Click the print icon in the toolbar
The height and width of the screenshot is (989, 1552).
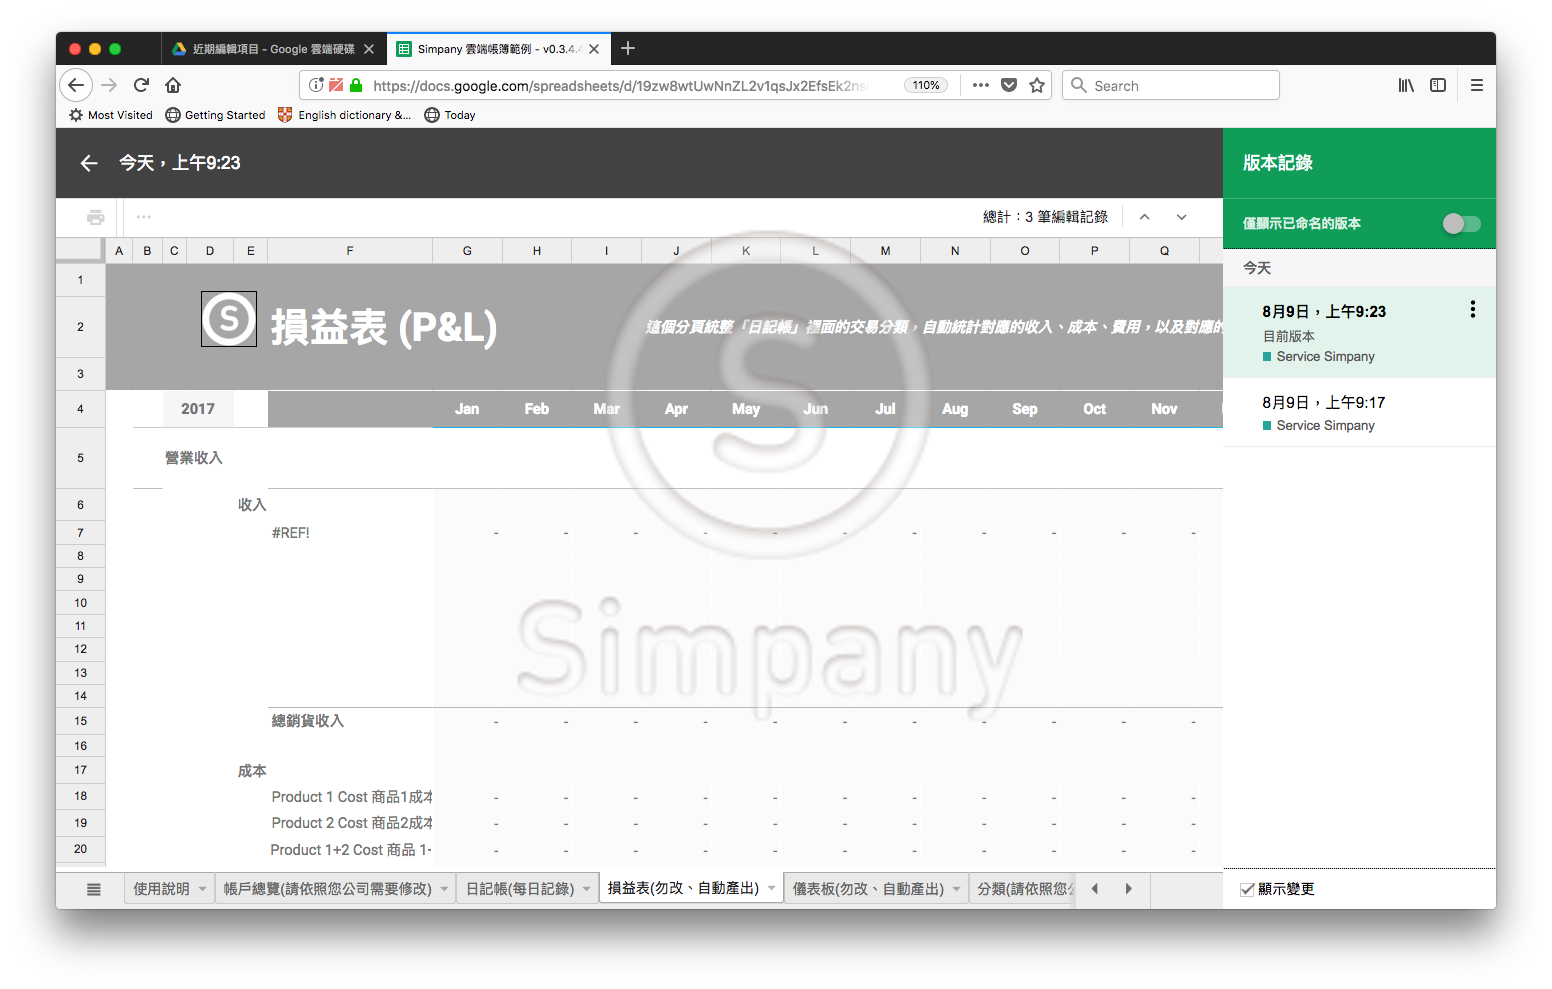[x=96, y=217]
